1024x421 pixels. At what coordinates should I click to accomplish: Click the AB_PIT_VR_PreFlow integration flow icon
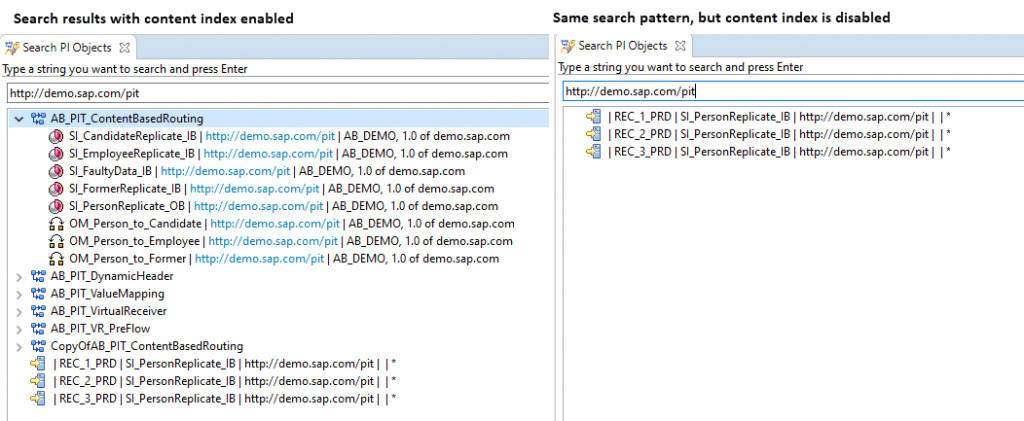39,328
